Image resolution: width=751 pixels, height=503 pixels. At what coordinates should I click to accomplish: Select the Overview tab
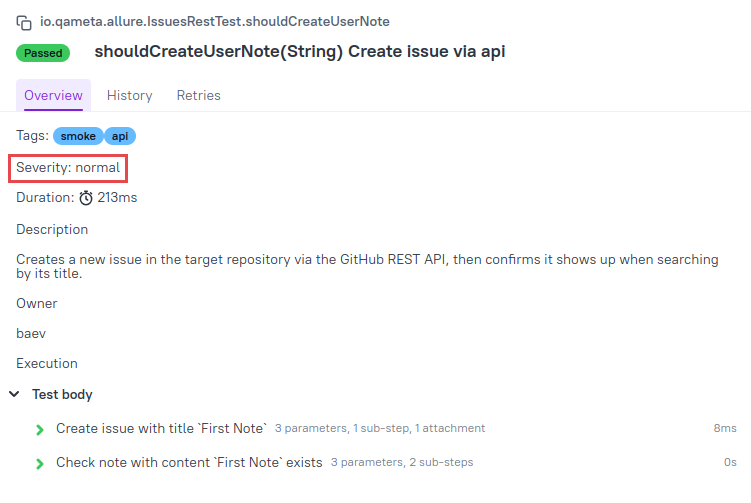coord(53,95)
